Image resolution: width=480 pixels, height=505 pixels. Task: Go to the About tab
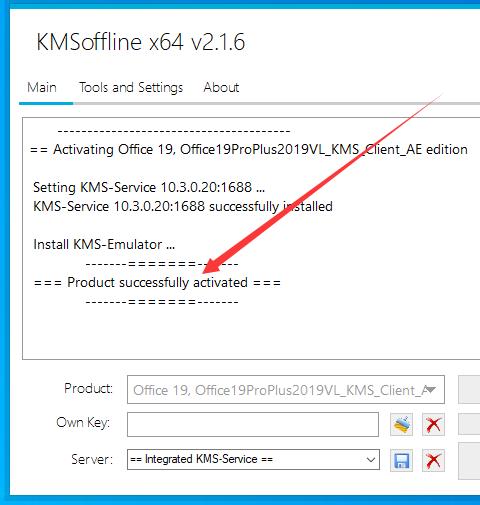(x=221, y=87)
